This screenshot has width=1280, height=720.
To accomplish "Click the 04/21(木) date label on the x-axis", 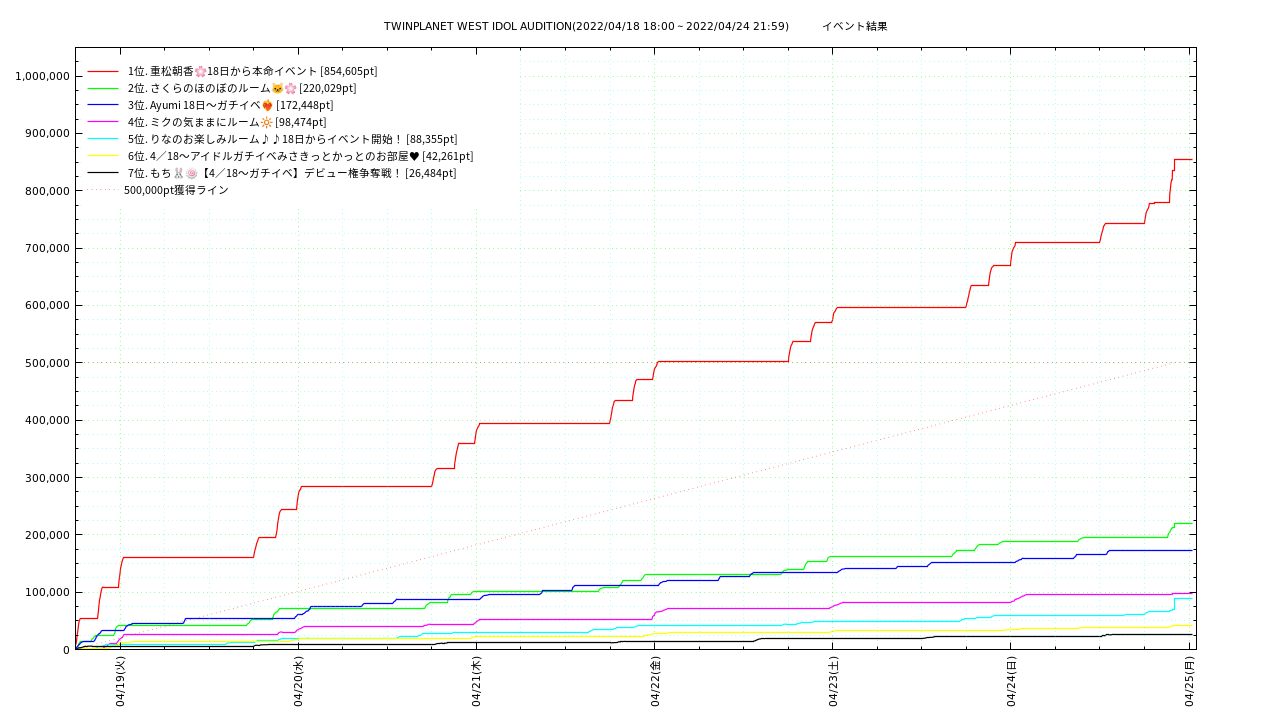I will 477,682.
